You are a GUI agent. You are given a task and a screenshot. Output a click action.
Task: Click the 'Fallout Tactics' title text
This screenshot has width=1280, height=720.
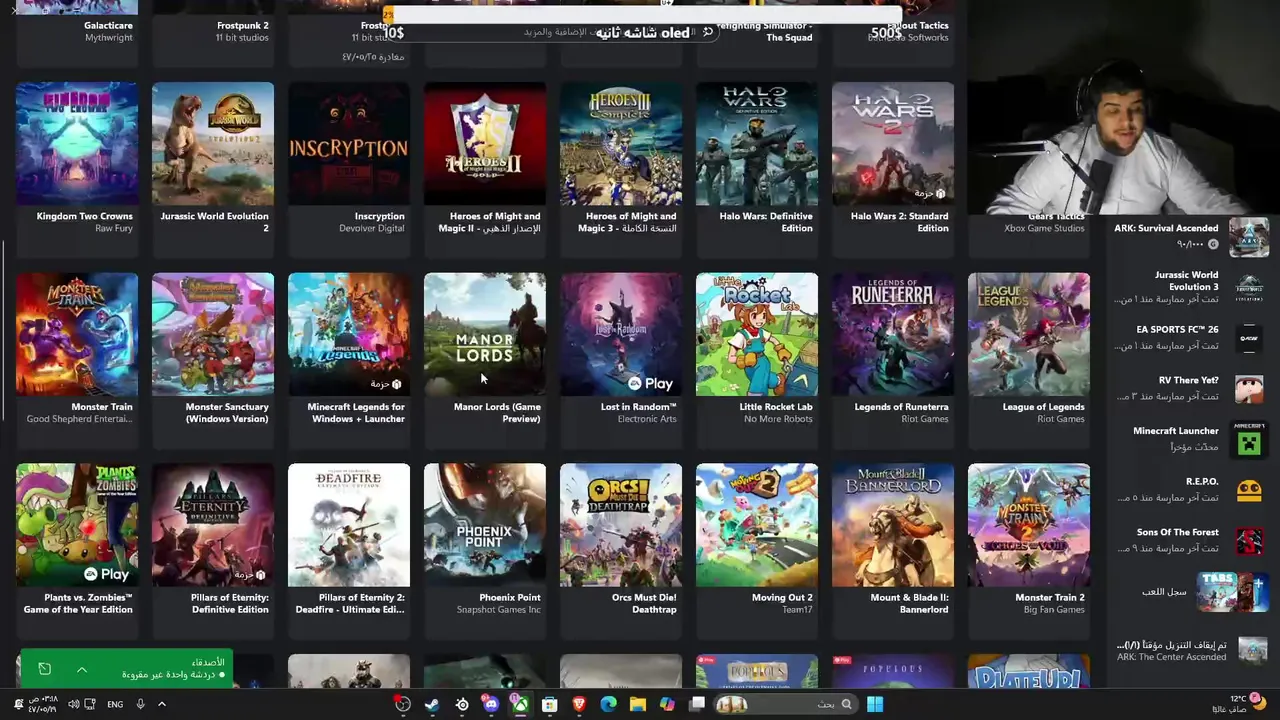[917, 26]
